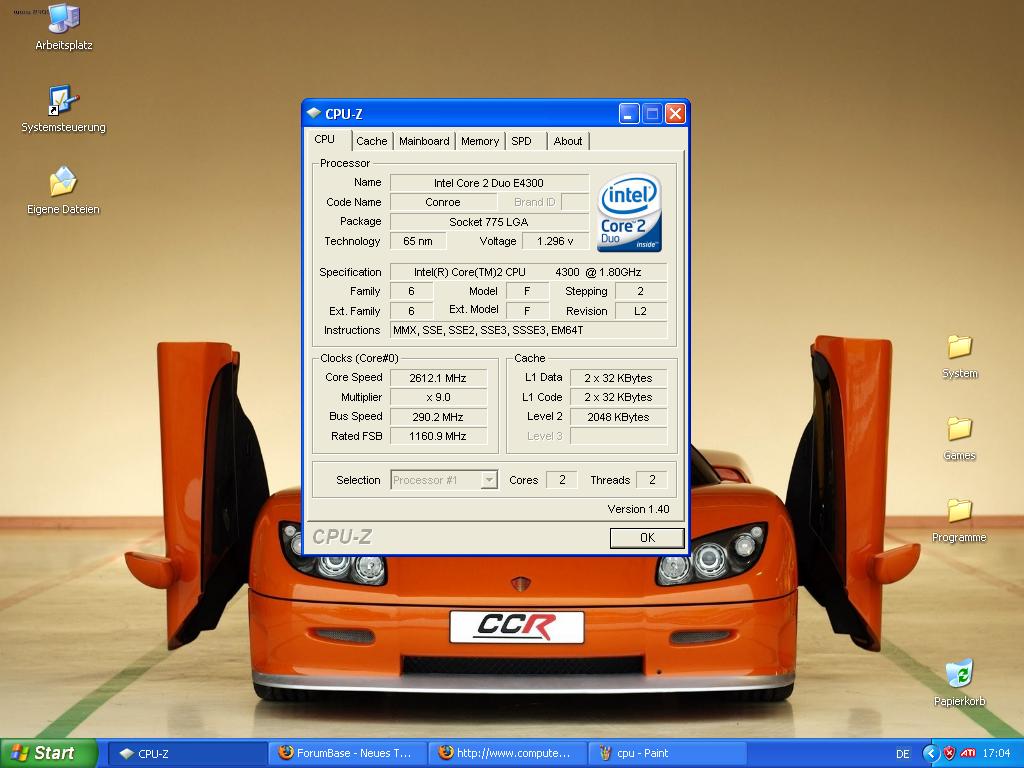Click the Multiplier value x 9.0
The height and width of the screenshot is (768, 1024).
tap(438, 397)
